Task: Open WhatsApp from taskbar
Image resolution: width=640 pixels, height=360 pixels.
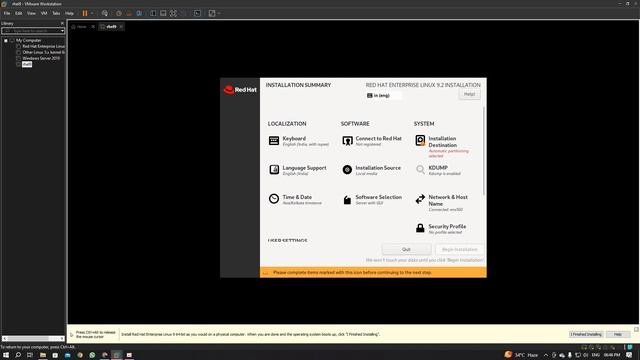Action: click(x=92, y=355)
